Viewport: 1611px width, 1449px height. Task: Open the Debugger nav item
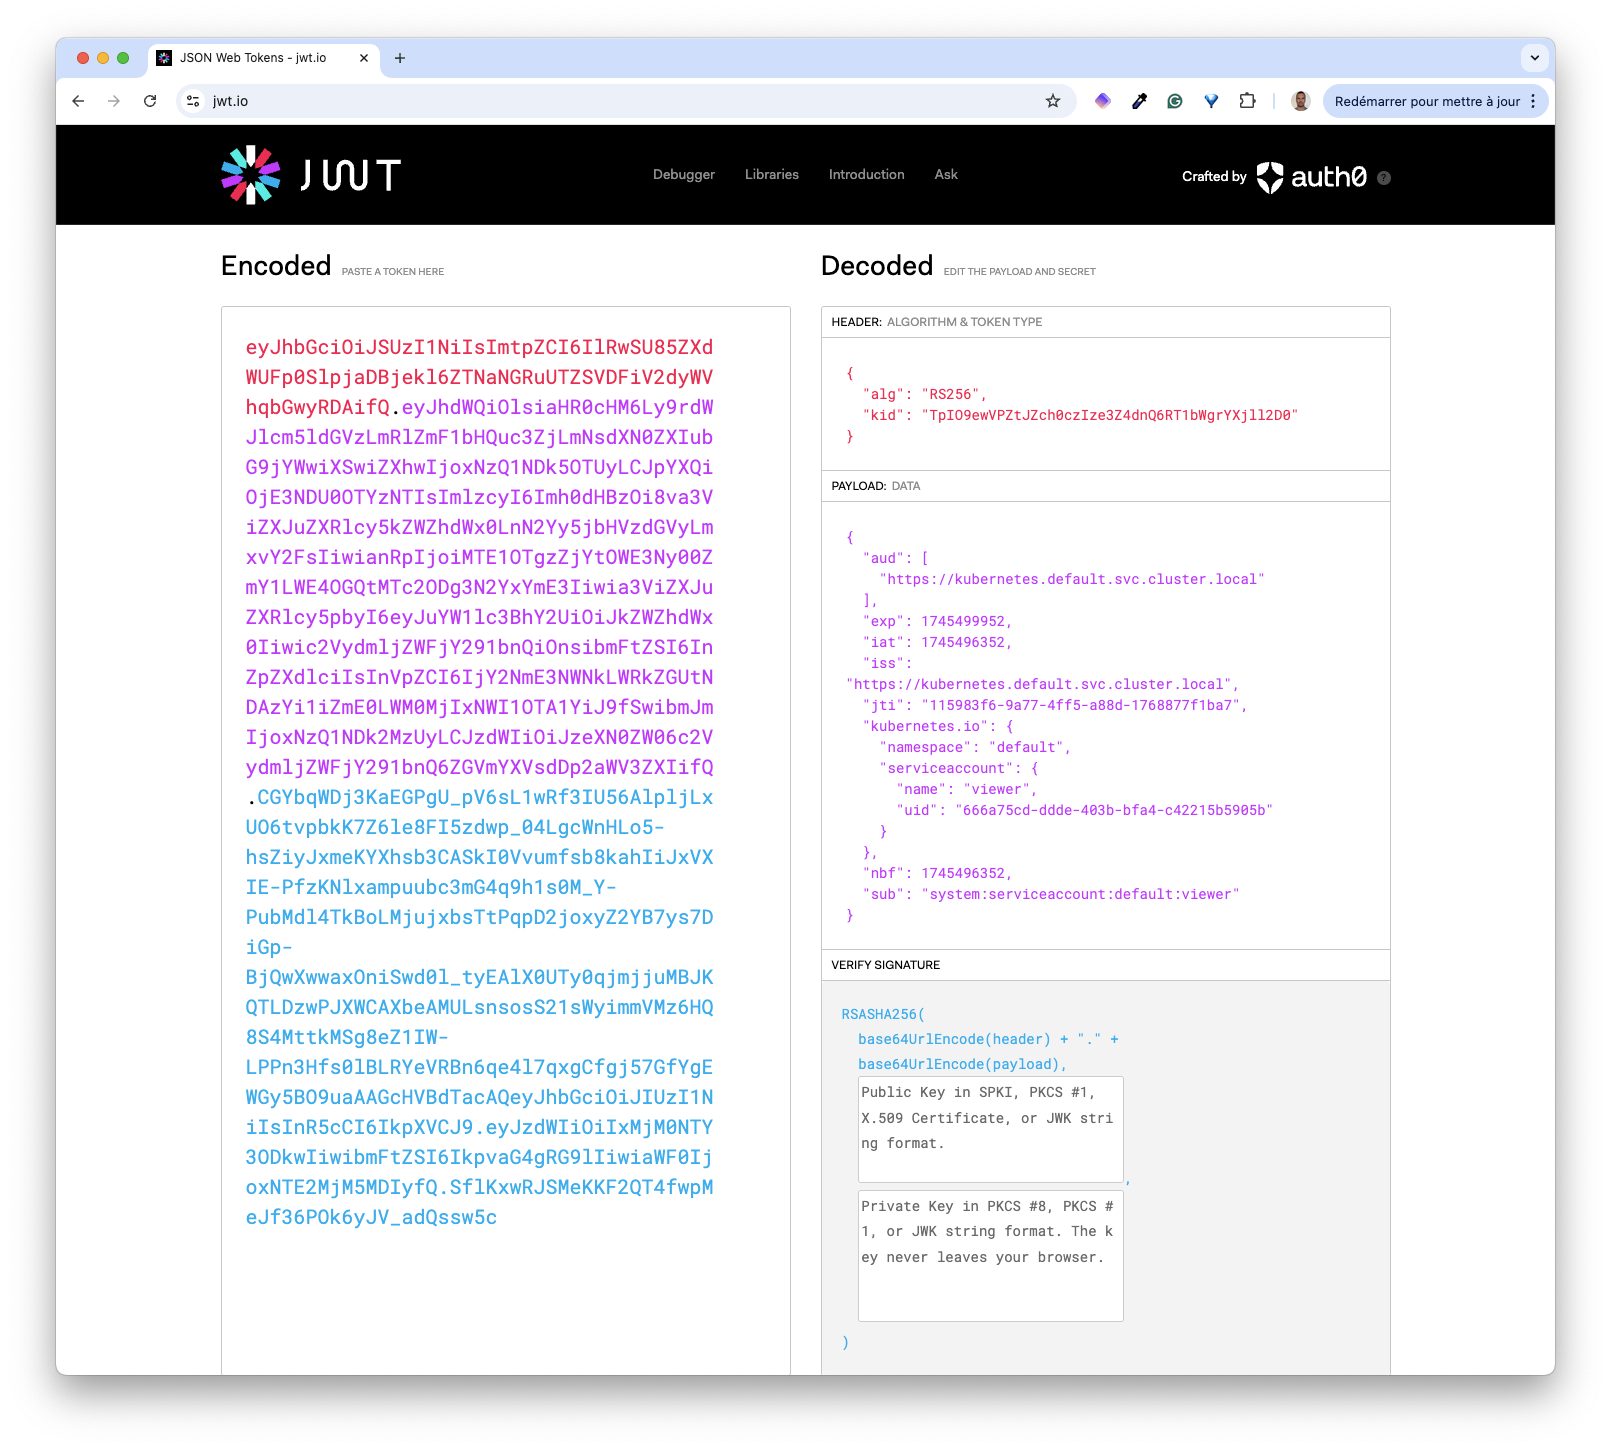pos(684,175)
